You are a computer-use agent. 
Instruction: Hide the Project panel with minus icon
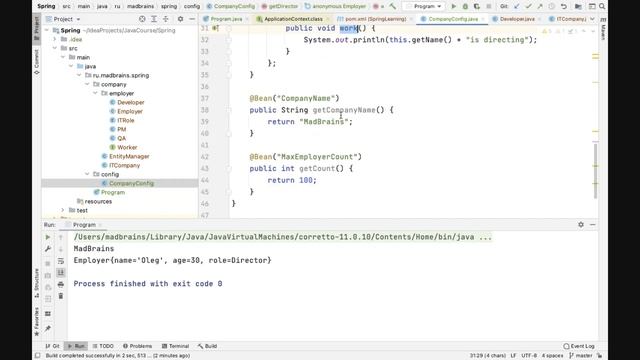coord(192,19)
